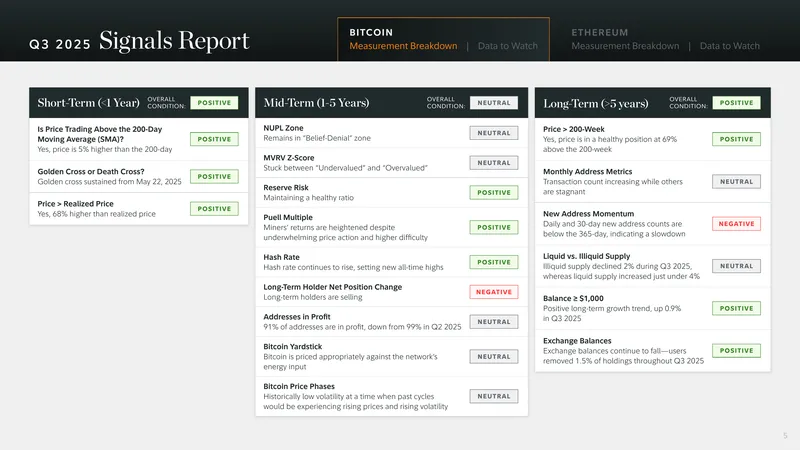Click NEUTRAL badge for Addresses in Profit

click(494, 321)
